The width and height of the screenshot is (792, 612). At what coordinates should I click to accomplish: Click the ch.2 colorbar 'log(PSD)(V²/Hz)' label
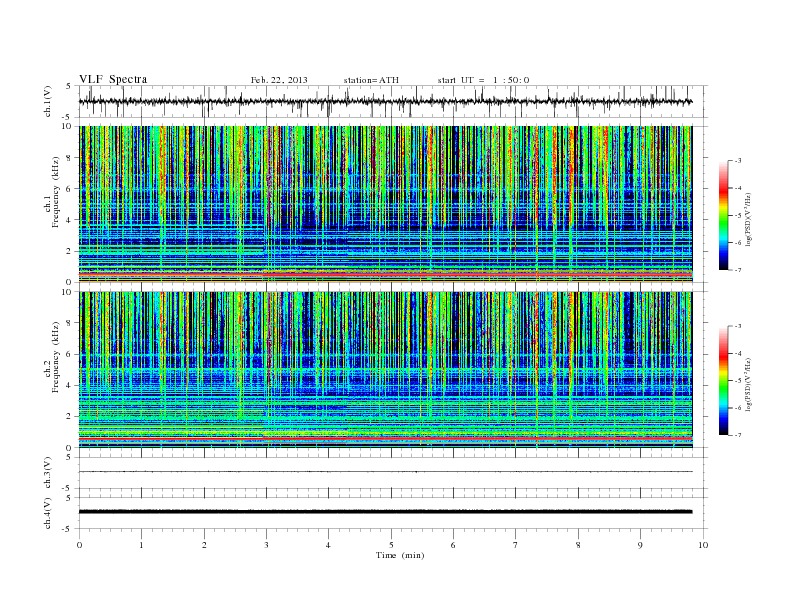tap(748, 384)
